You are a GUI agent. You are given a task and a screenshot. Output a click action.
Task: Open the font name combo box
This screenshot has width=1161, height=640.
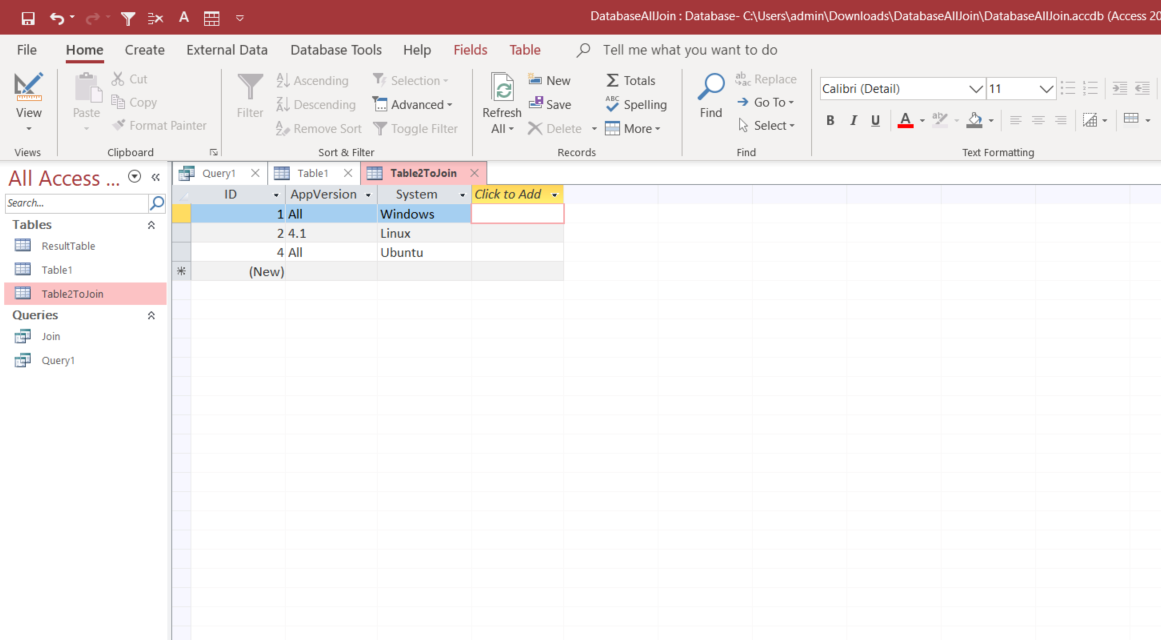[x=902, y=89]
